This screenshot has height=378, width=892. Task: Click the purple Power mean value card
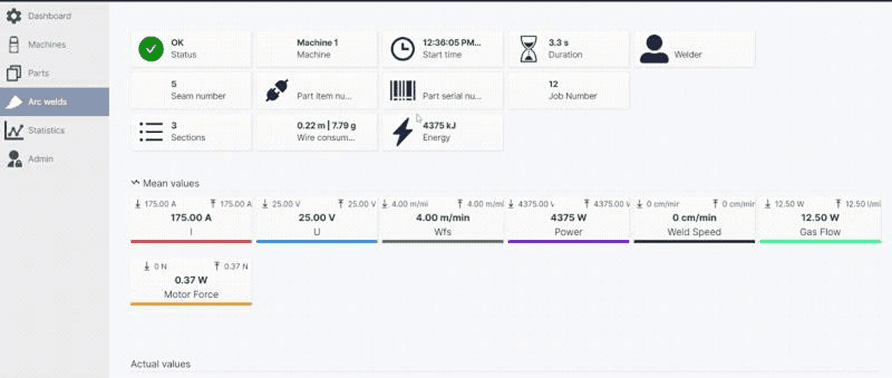[x=568, y=219]
